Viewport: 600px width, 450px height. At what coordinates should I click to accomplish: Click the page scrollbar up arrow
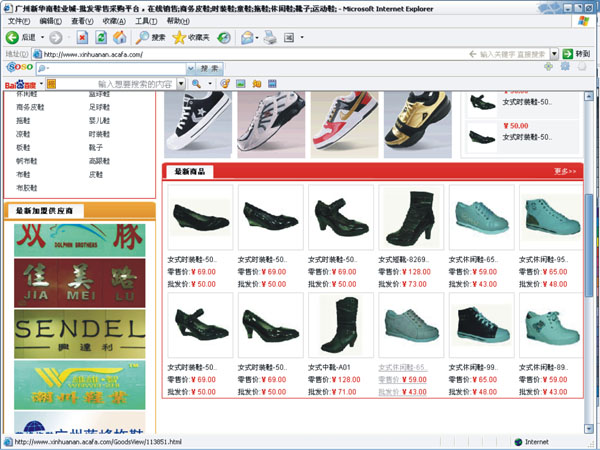[589, 96]
